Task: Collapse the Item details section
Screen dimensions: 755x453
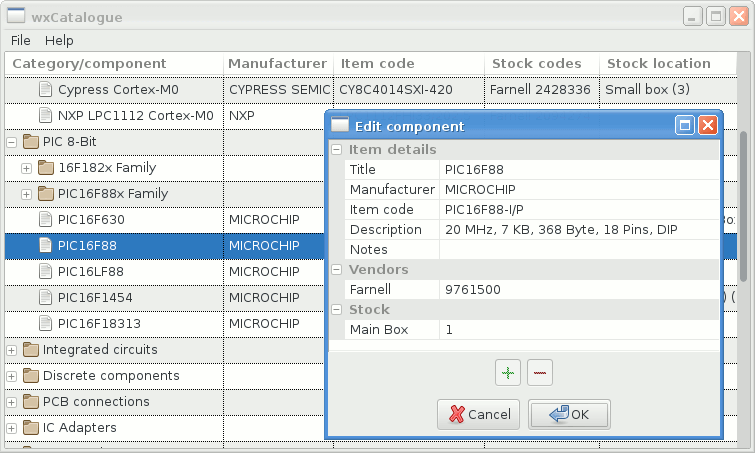Action: [x=337, y=150]
